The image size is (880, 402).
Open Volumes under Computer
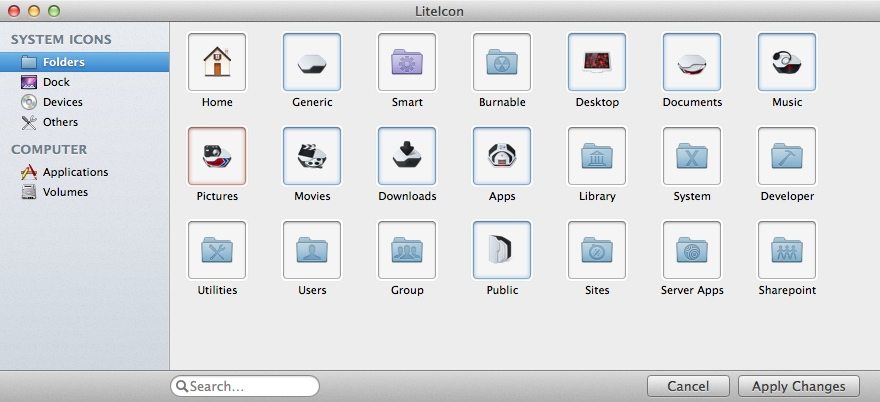[x=84, y=192]
